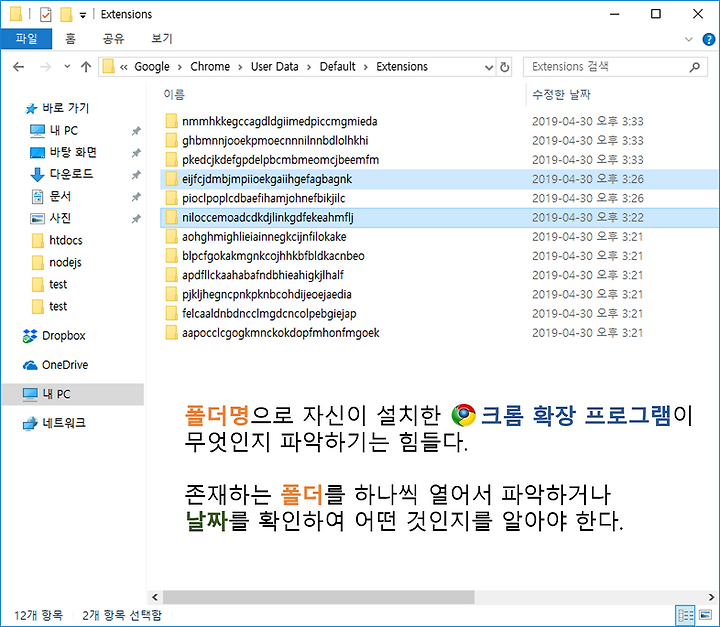Click pin icon next to 다운로드

tap(136, 175)
